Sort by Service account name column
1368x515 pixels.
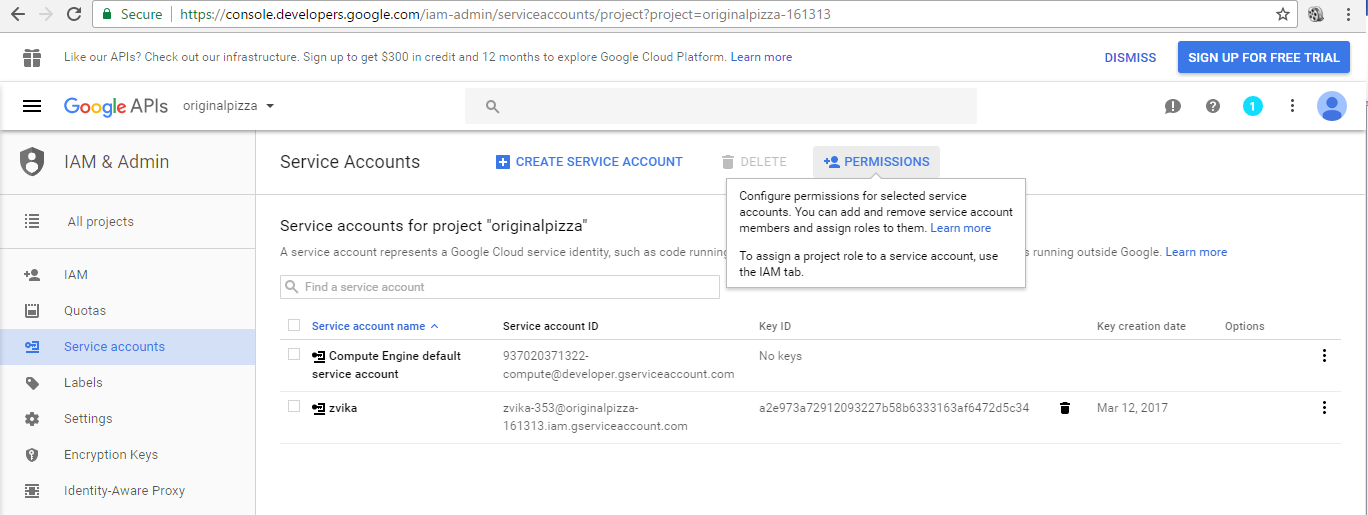coord(375,326)
